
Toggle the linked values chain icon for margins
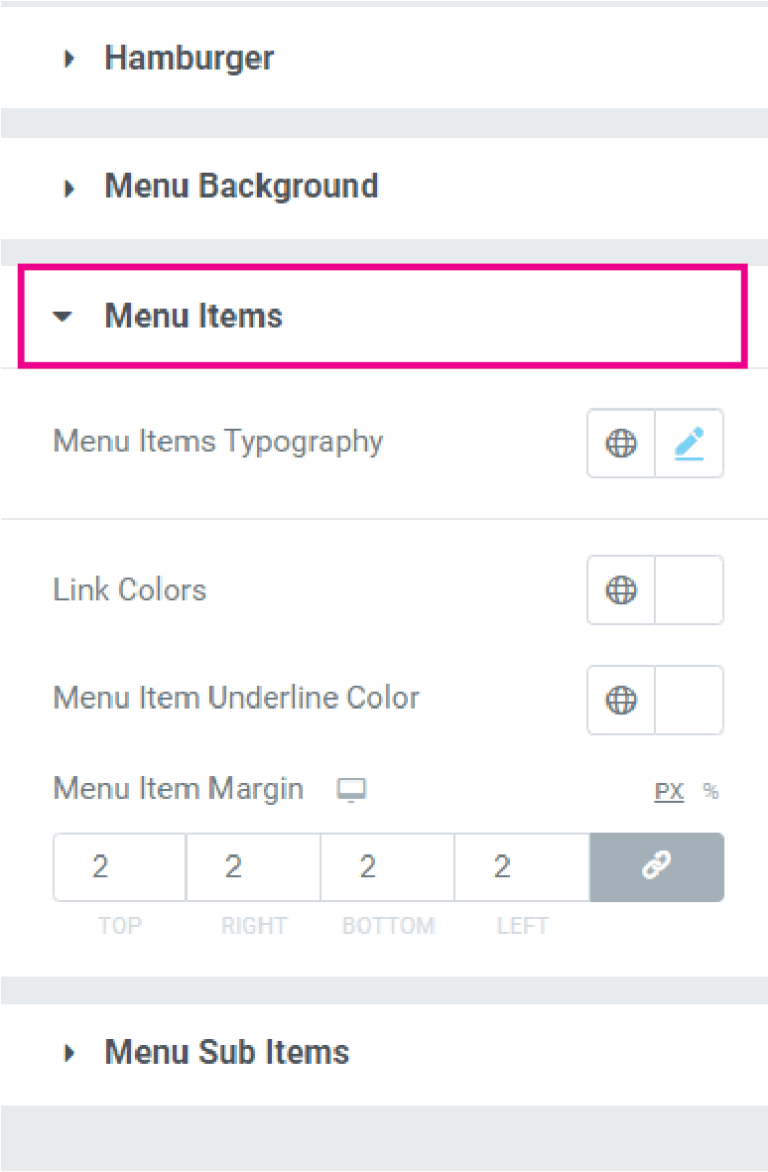click(x=656, y=867)
